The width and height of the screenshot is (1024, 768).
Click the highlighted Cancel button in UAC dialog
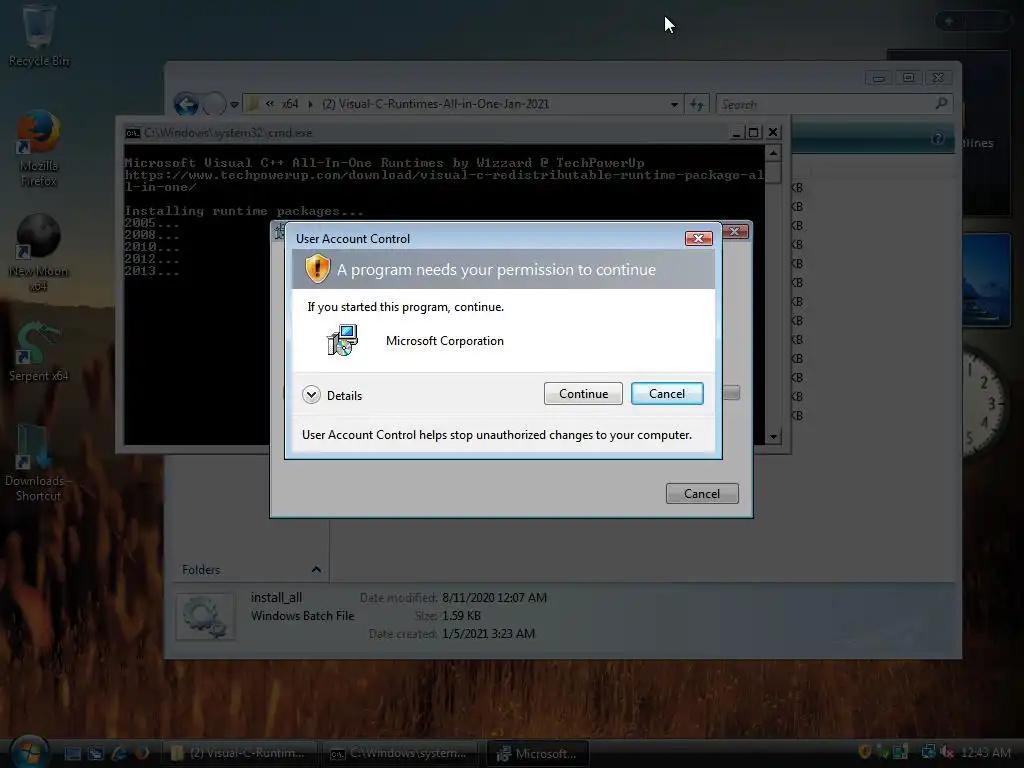[667, 394]
